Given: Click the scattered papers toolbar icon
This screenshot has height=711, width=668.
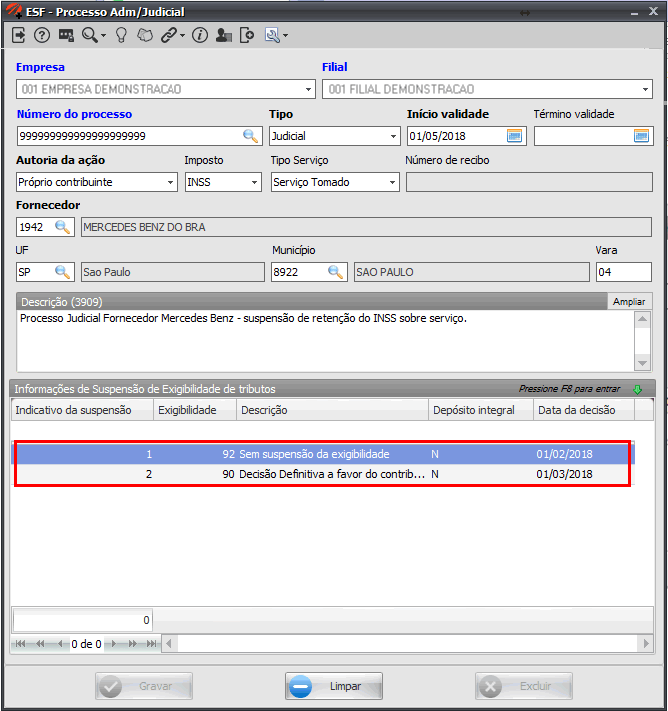Looking at the screenshot, I should point(145,35).
